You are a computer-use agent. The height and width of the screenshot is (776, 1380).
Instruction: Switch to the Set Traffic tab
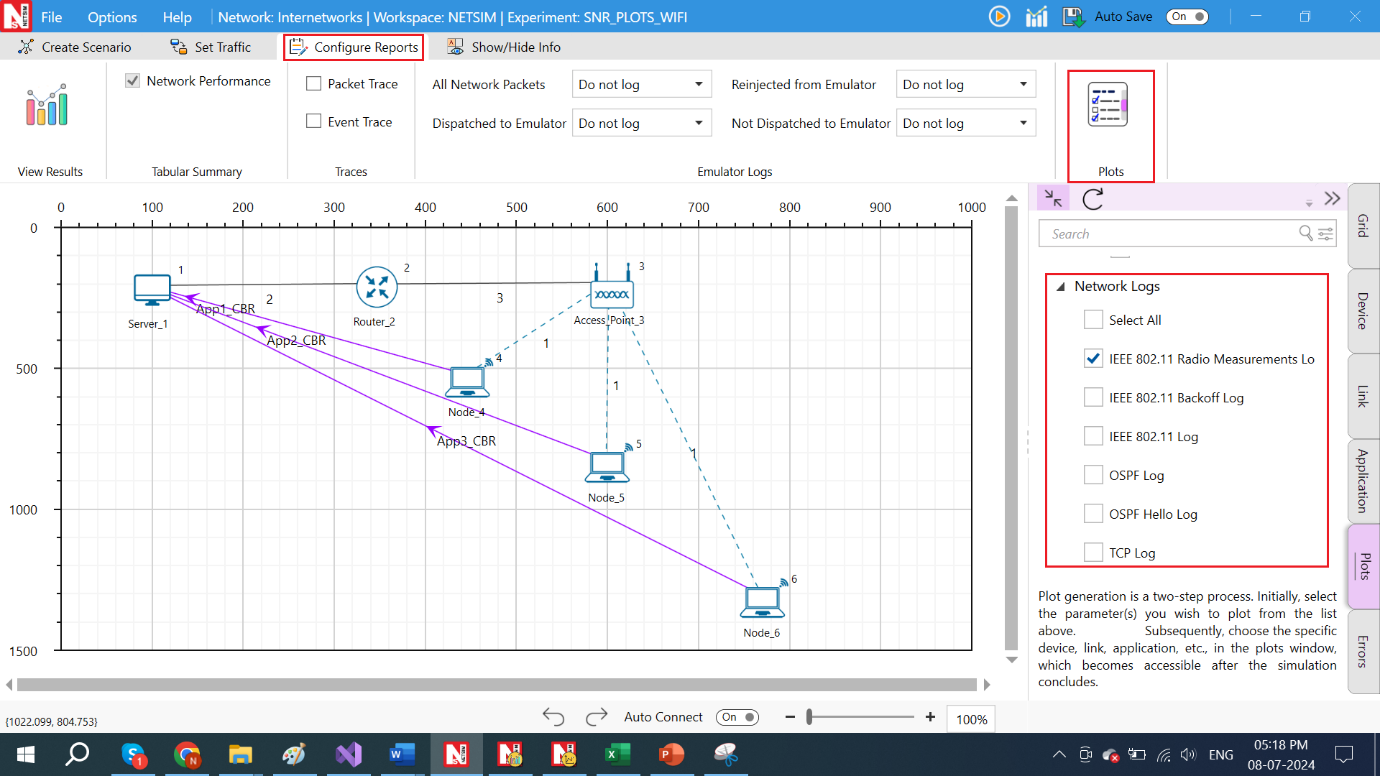click(211, 47)
